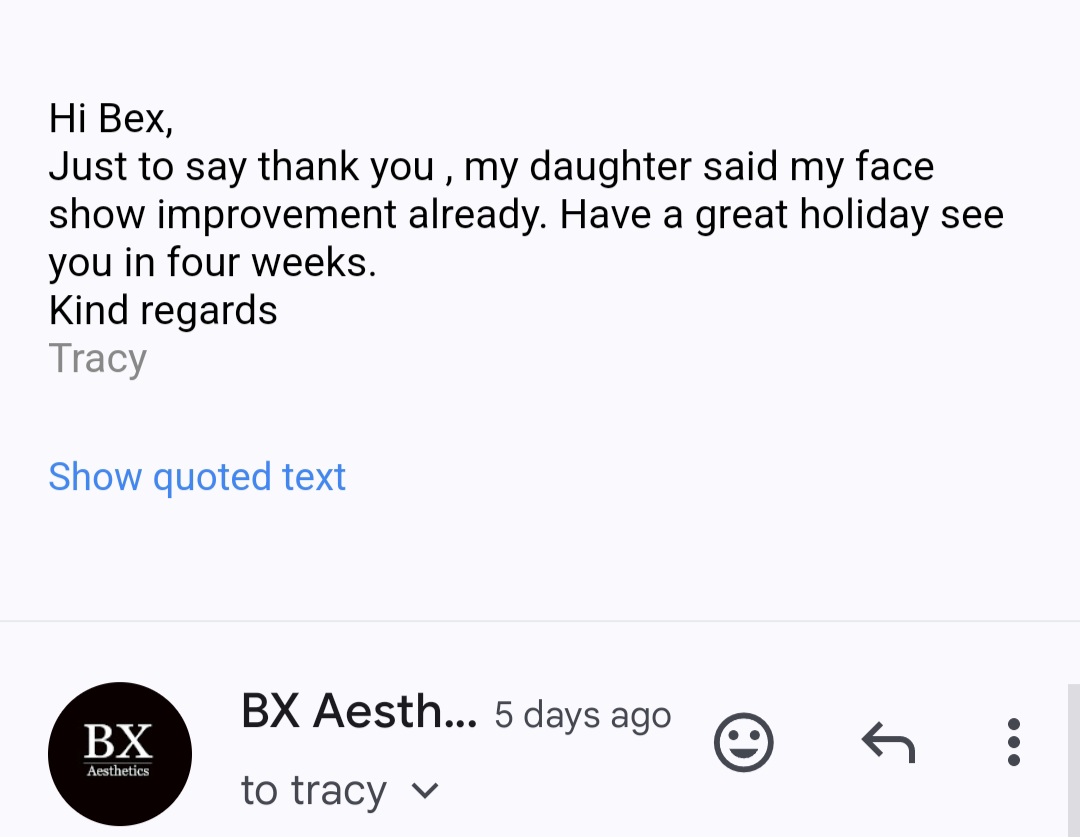Reply using the curved arrow icon

pyautogui.click(x=889, y=742)
